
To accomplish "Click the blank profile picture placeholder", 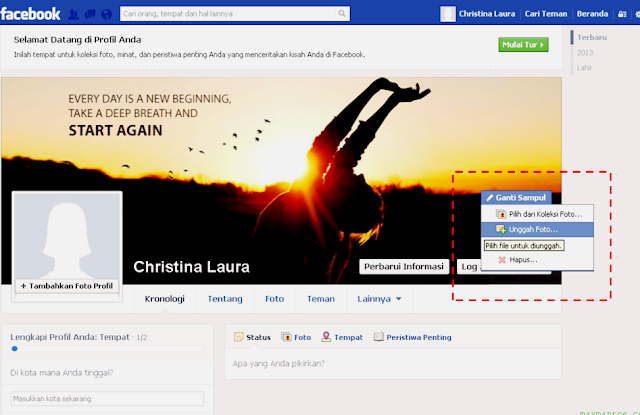I will pos(67,236).
